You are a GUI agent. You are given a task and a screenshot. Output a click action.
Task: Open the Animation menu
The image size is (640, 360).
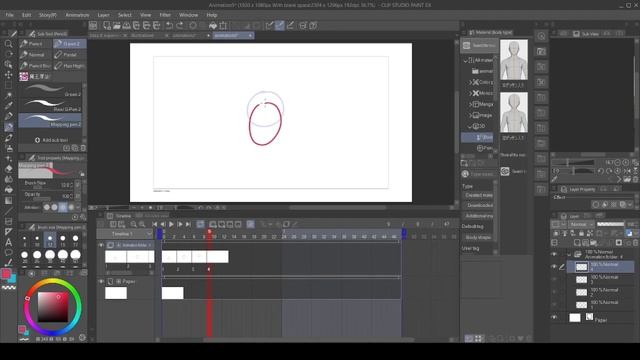pyautogui.click(x=77, y=15)
